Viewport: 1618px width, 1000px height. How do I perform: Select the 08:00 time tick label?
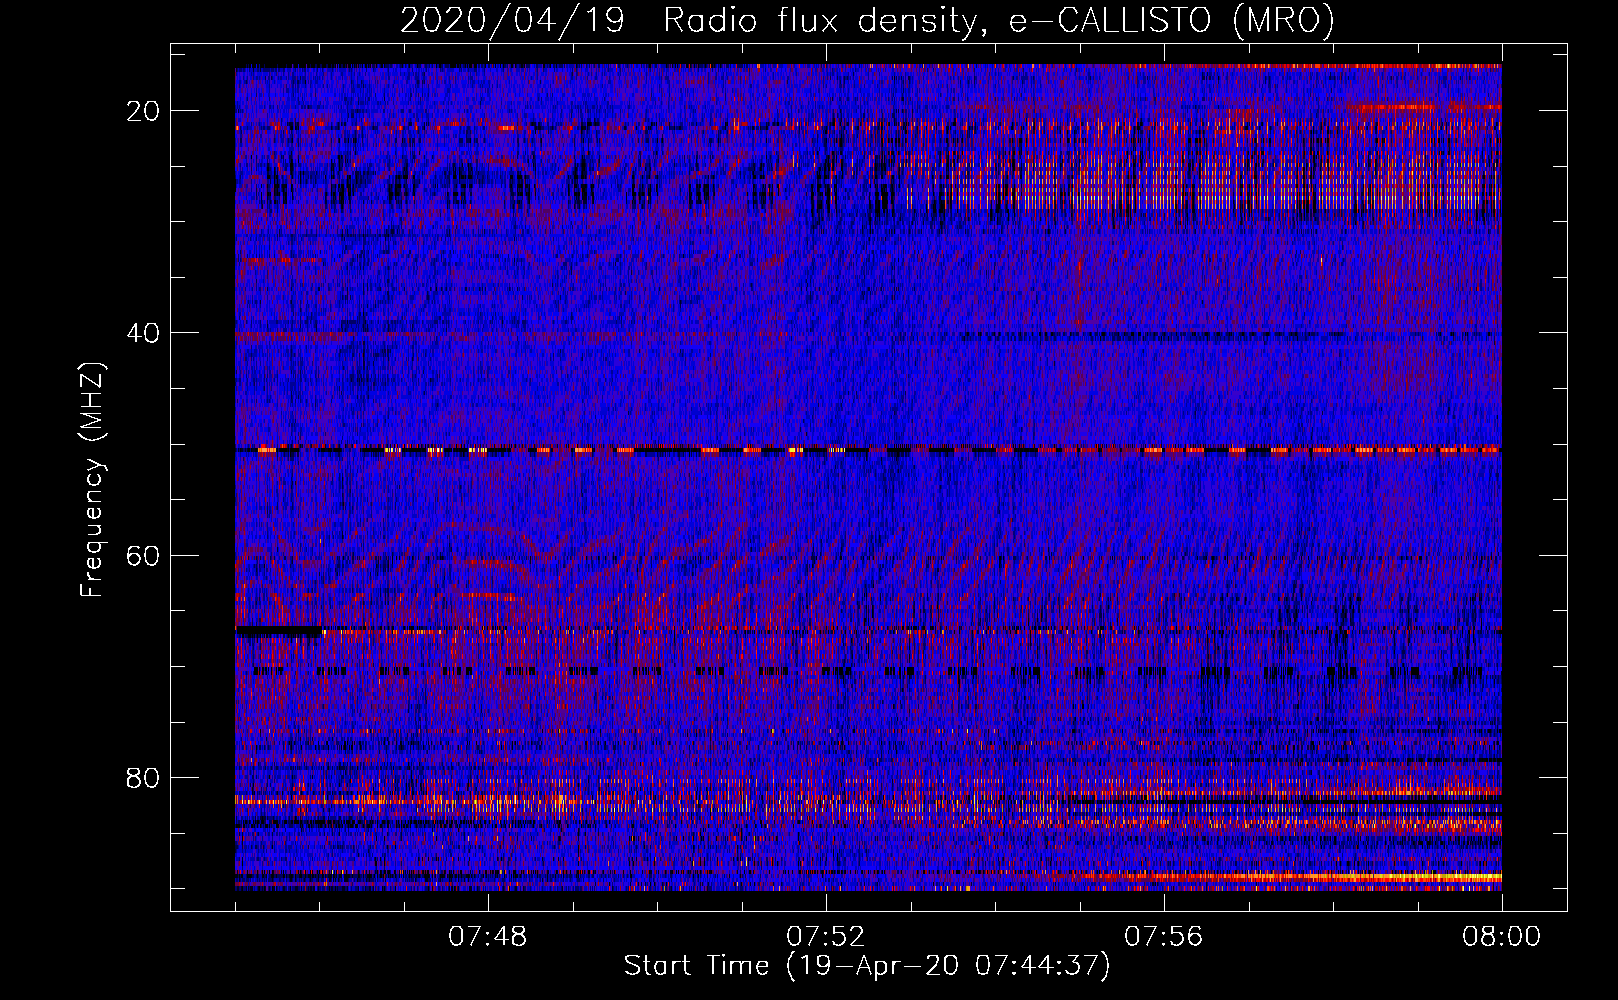click(x=1501, y=937)
